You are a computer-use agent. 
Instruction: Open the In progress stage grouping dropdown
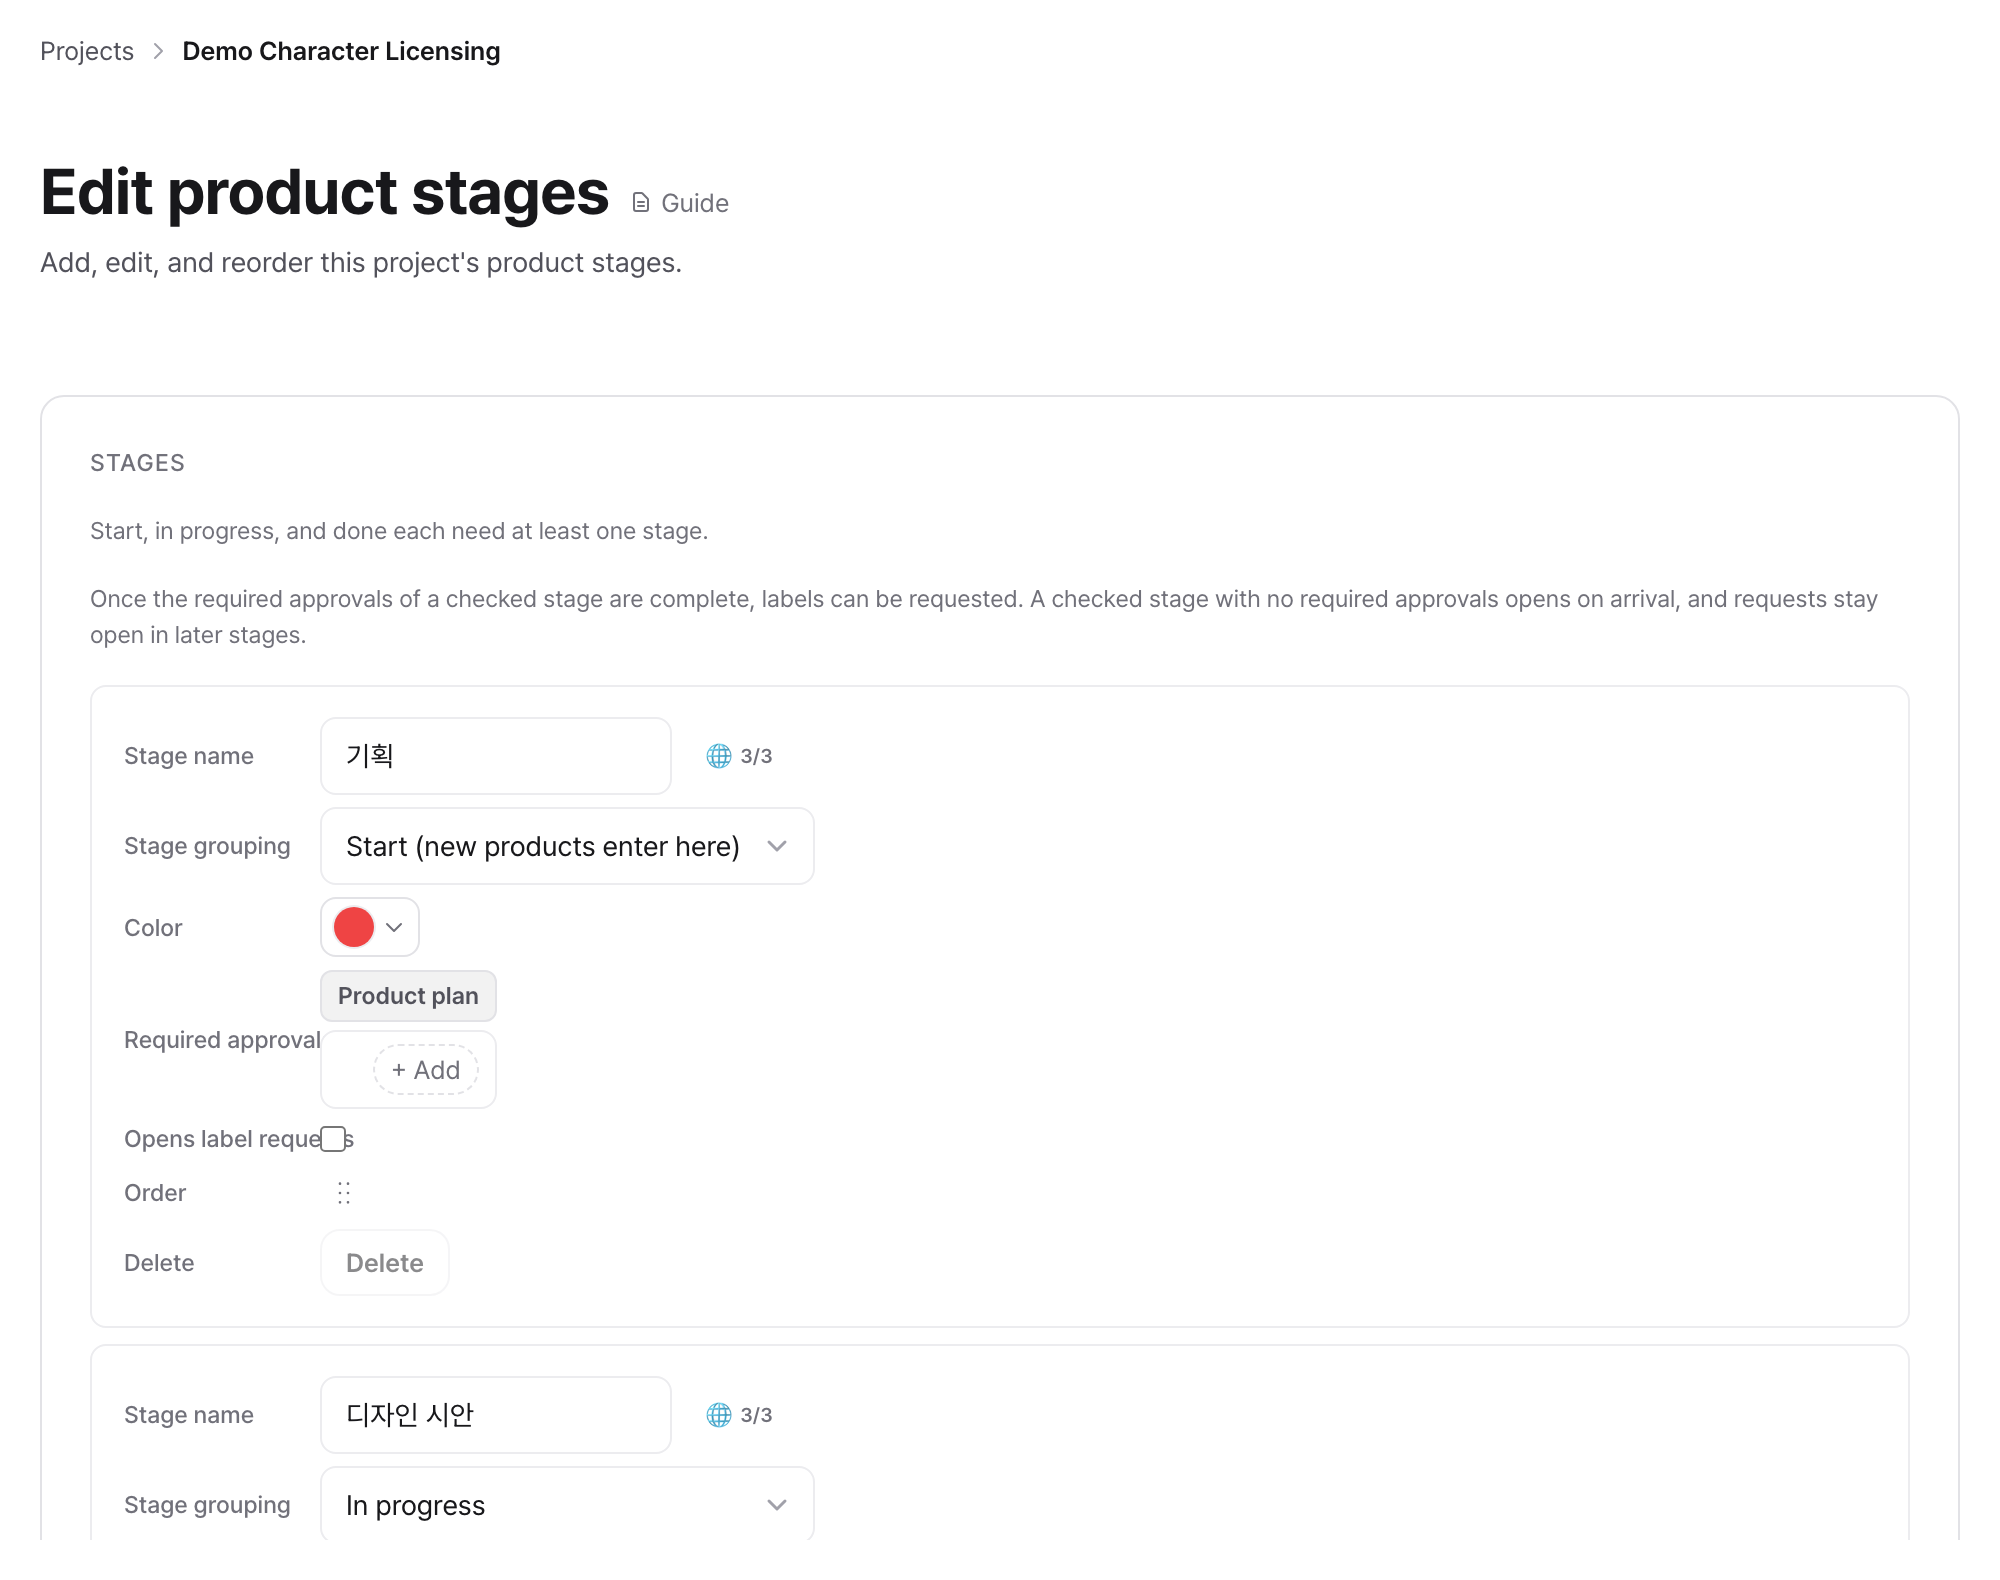[x=567, y=1505]
